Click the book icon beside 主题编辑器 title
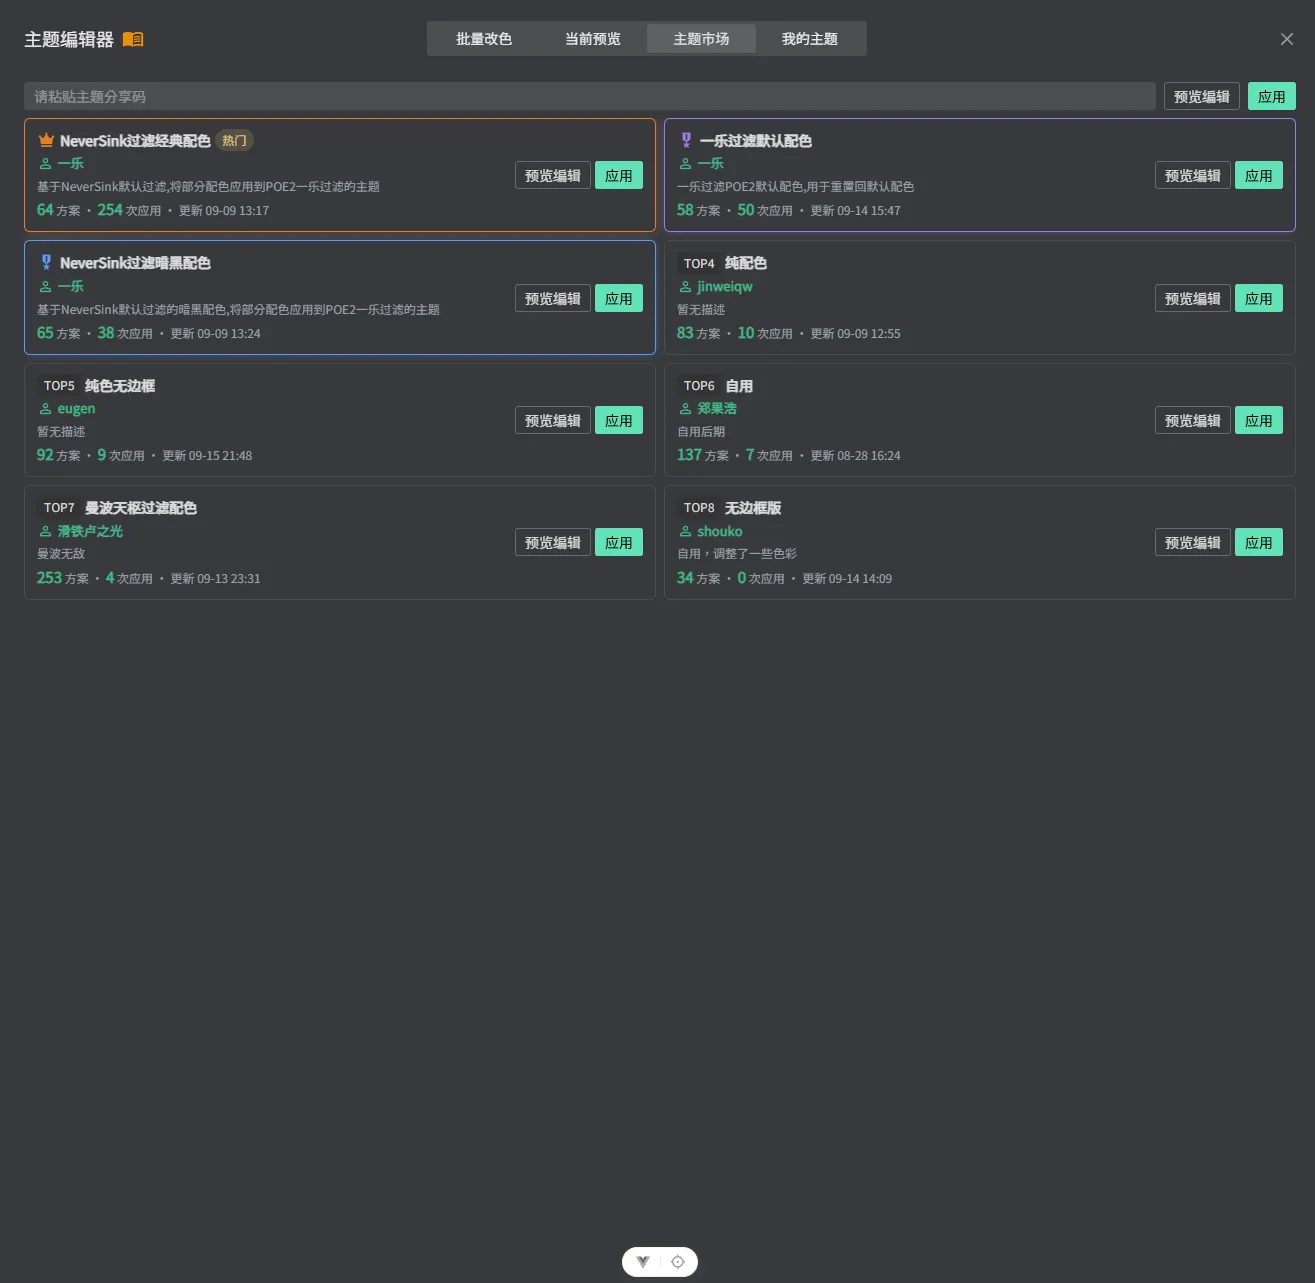 click(x=133, y=39)
